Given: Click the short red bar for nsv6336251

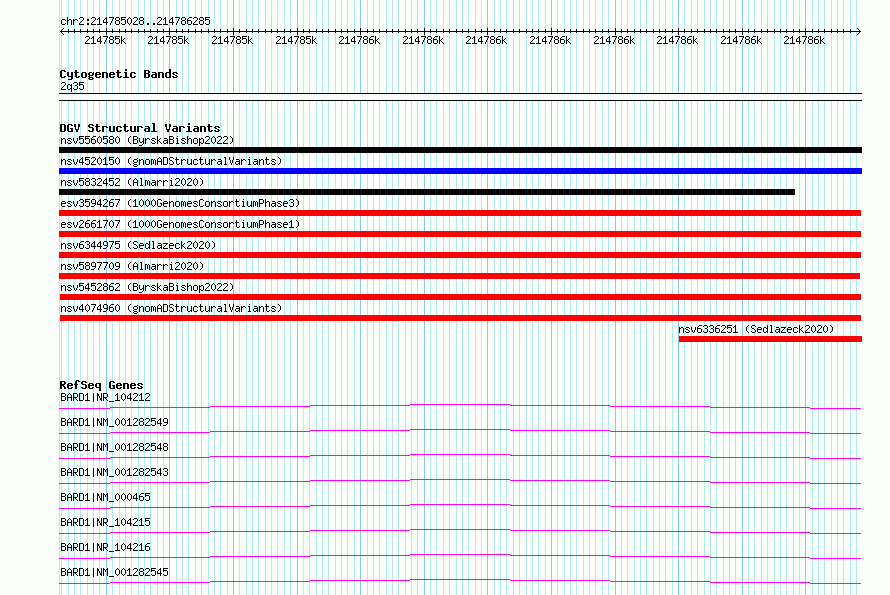Looking at the screenshot, I should (770, 339).
